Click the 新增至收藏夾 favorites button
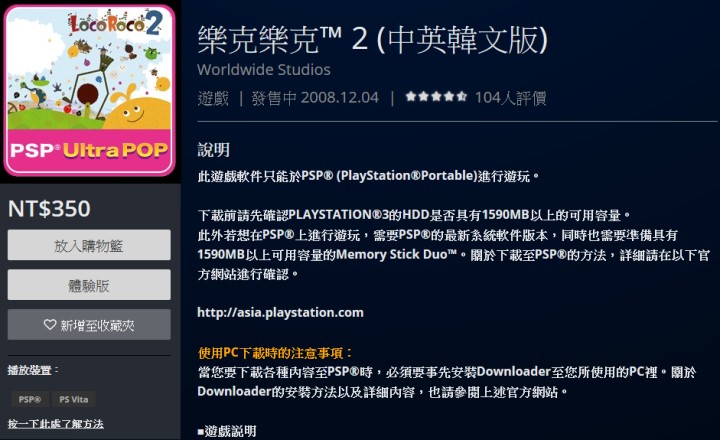This screenshot has width=720, height=440. click(x=89, y=325)
